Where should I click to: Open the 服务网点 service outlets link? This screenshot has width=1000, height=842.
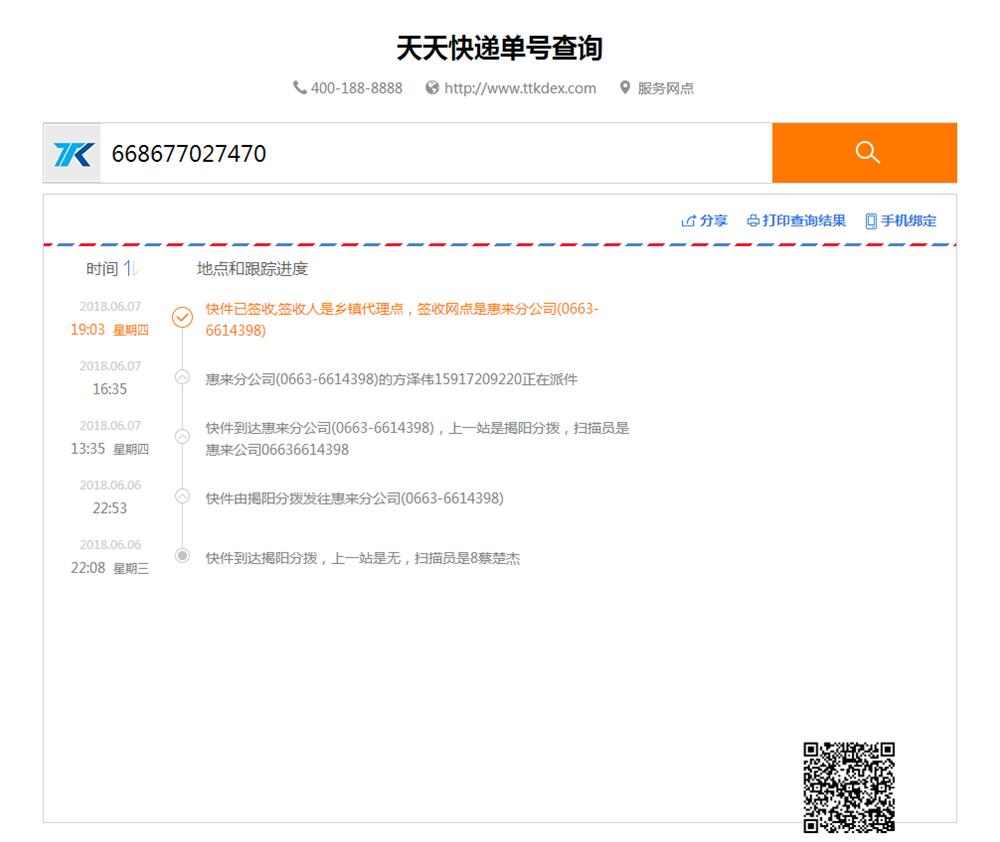[x=666, y=88]
